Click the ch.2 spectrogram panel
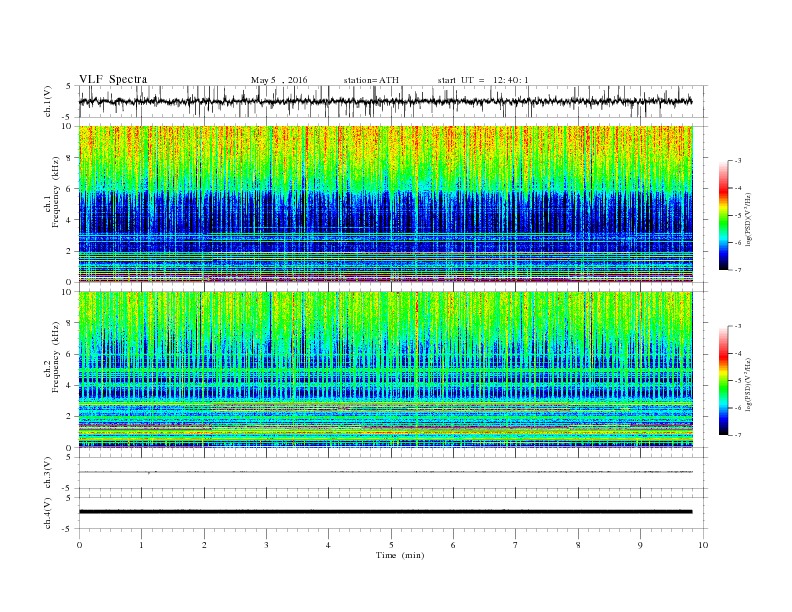 point(385,370)
